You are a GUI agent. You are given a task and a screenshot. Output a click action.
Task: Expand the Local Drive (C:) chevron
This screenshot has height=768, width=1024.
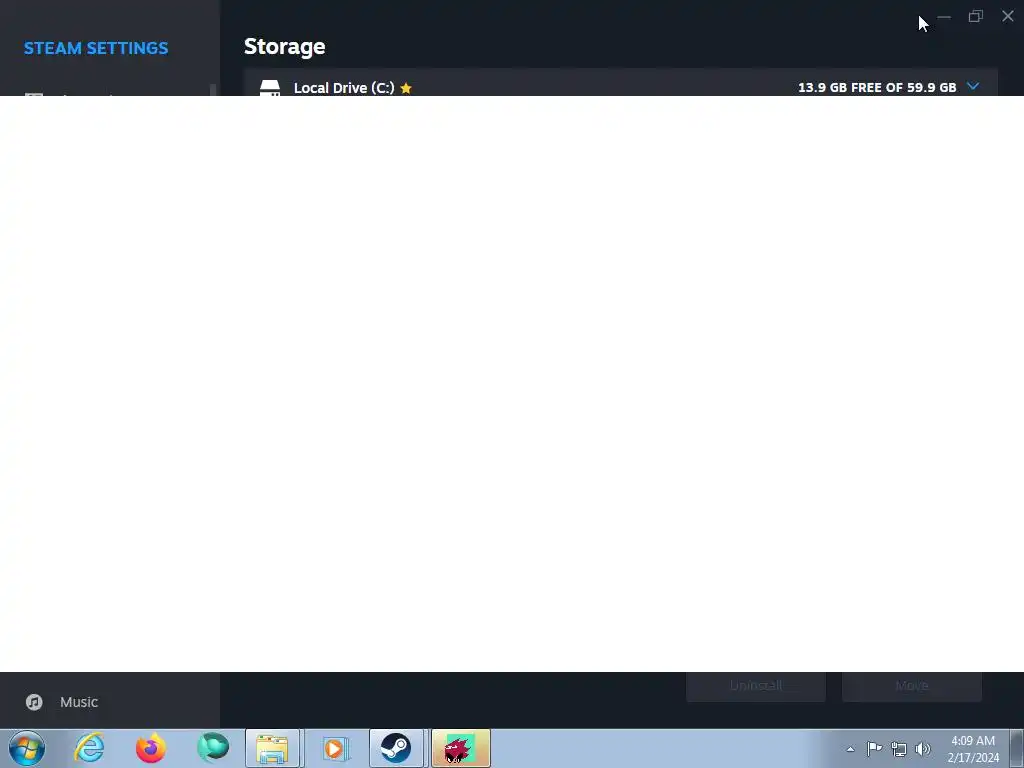point(973,86)
